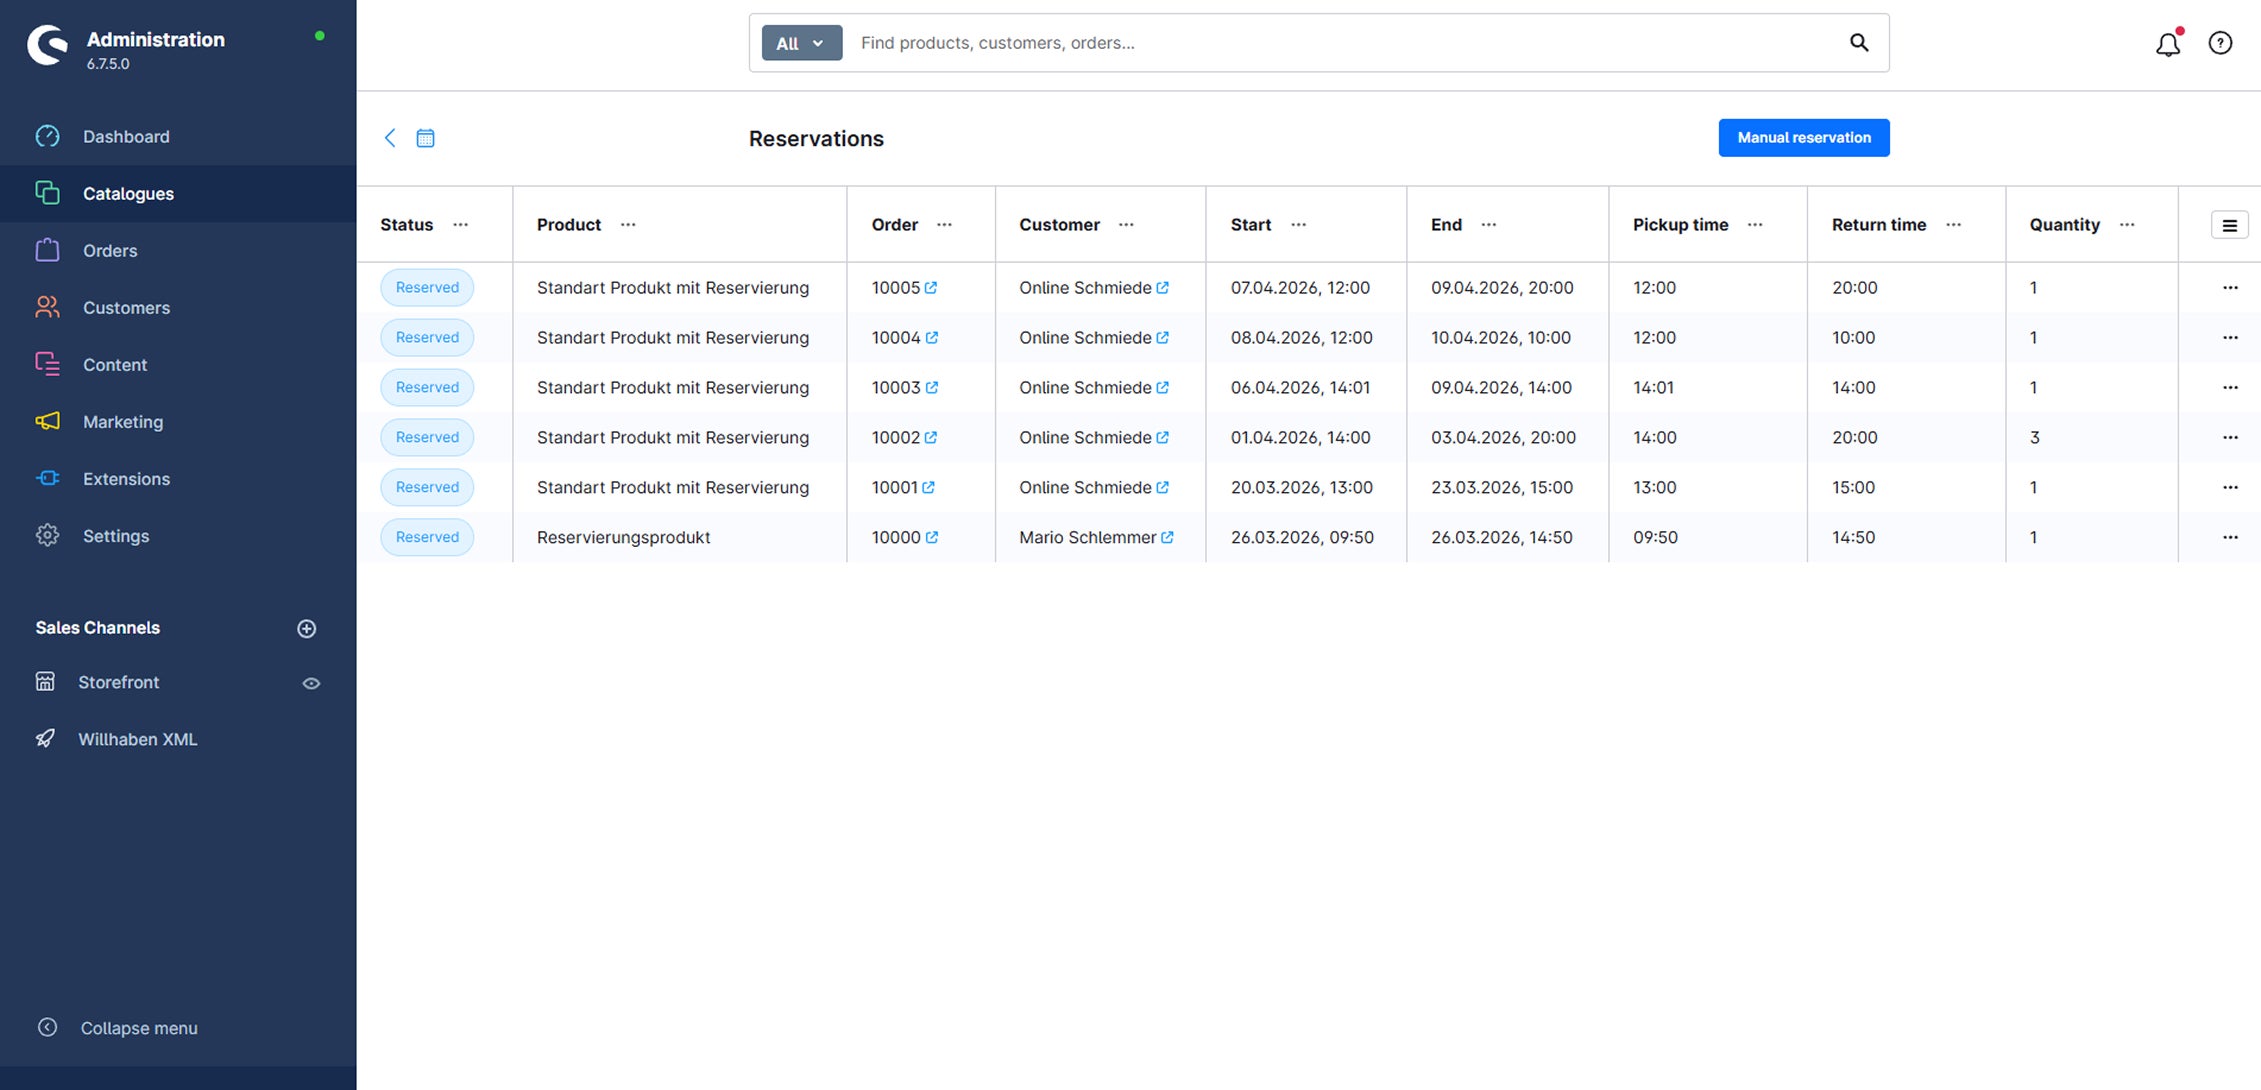Open order 10002 external link
Image resolution: width=2261 pixels, height=1090 pixels.
click(x=931, y=437)
